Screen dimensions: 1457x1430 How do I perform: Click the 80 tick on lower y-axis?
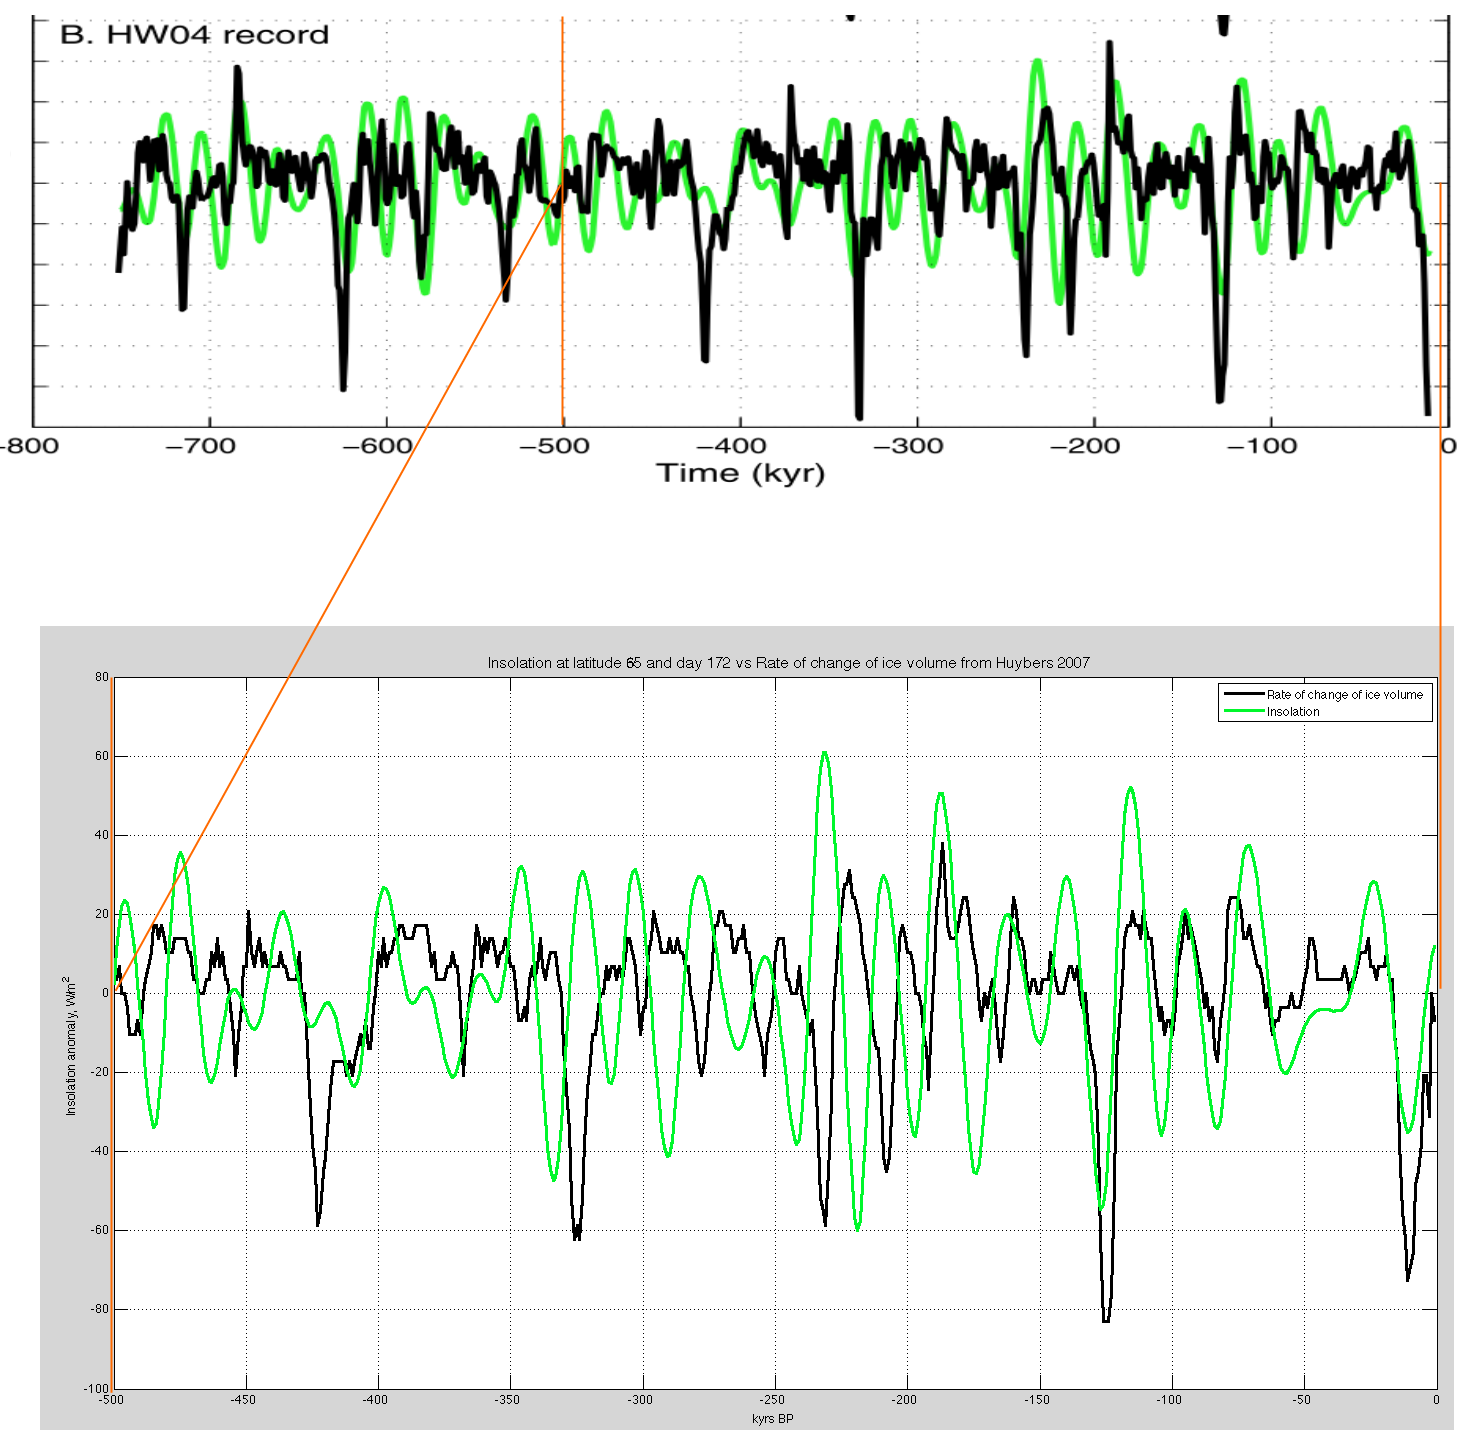[102, 677]
